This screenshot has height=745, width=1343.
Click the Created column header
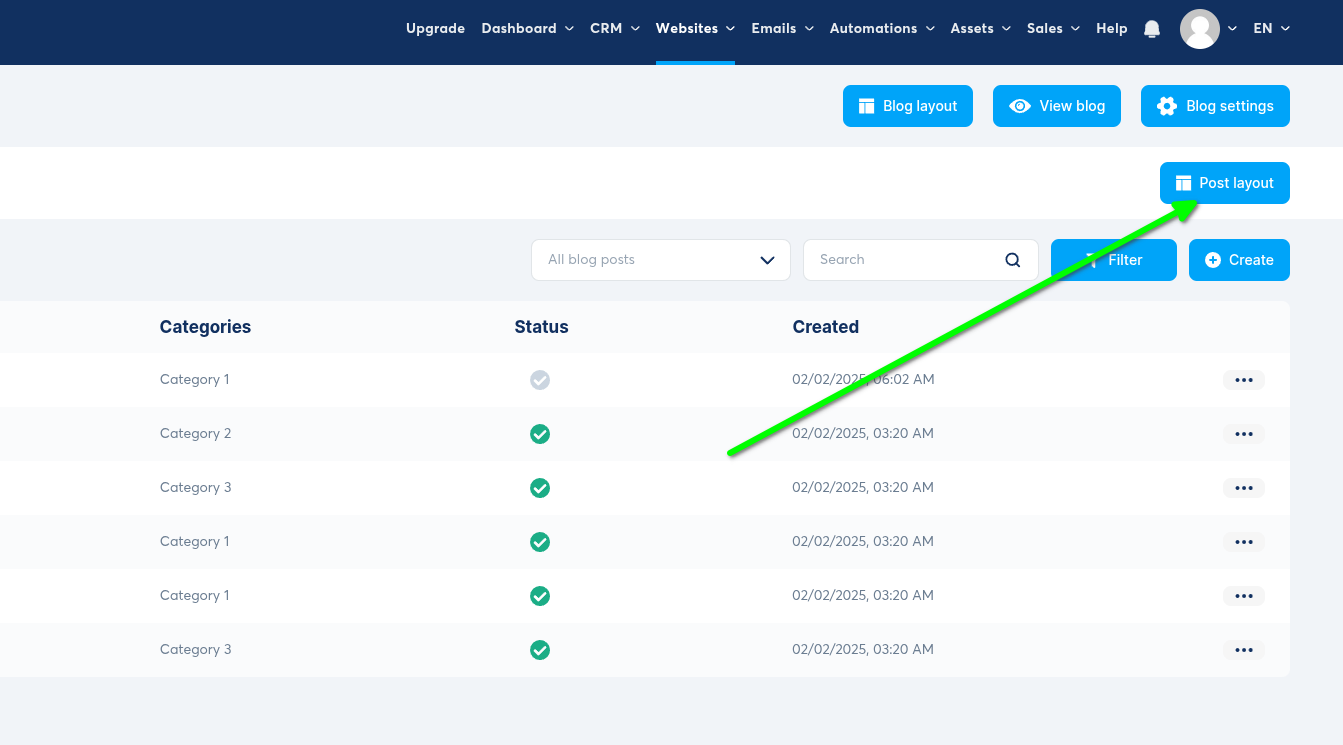tap(825, 327)
